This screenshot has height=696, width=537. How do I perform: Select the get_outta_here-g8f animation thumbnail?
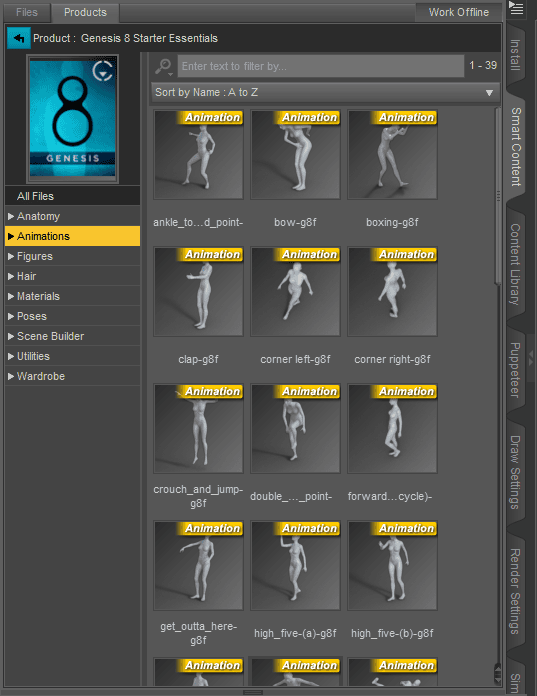click(x=198, y=566)
